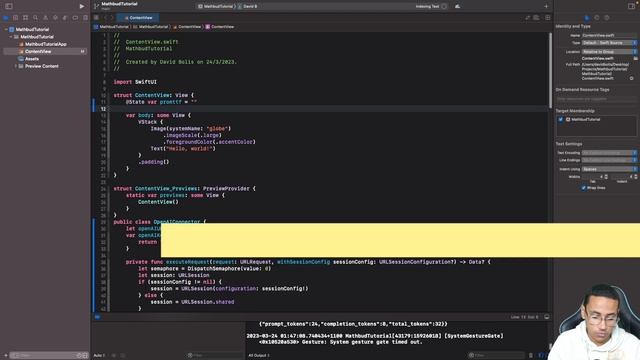The width and height of the screenshot is (640, 360).
Task: Click the On Demand Resource Tags field
Action: [596, 99]
